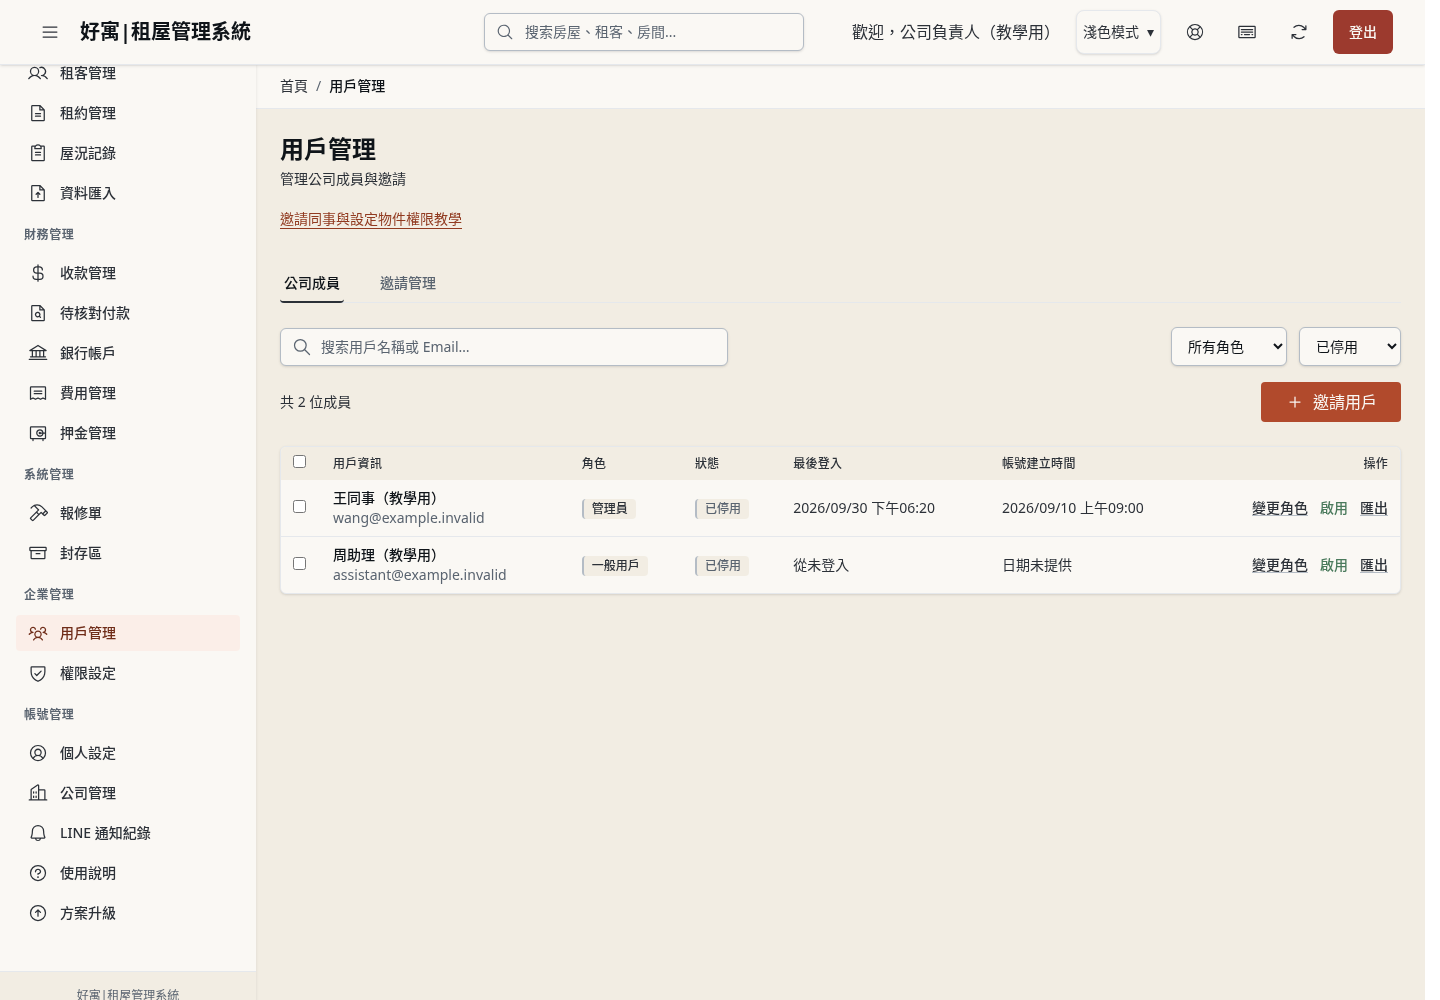Open the 所有角色 role filter dropdown
This screenshot has height=1000, width=1440.
pyautogui.click(x=1229, y=347)
